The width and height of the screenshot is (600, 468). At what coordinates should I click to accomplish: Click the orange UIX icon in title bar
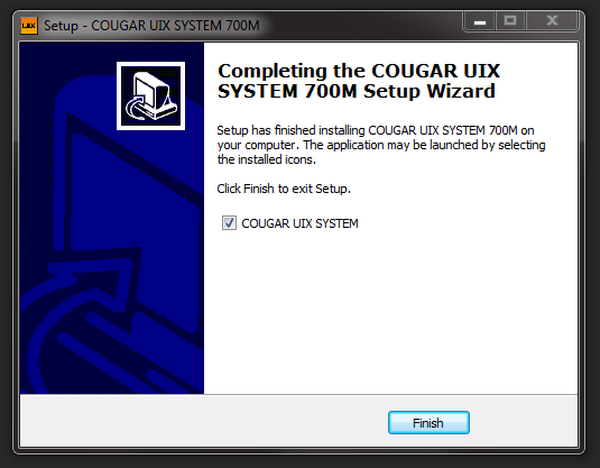click(x=29, y=26)
